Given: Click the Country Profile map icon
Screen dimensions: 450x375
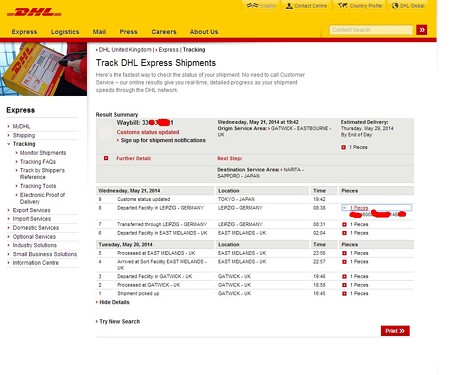Looking at the screenshot, I should (343, 6).
